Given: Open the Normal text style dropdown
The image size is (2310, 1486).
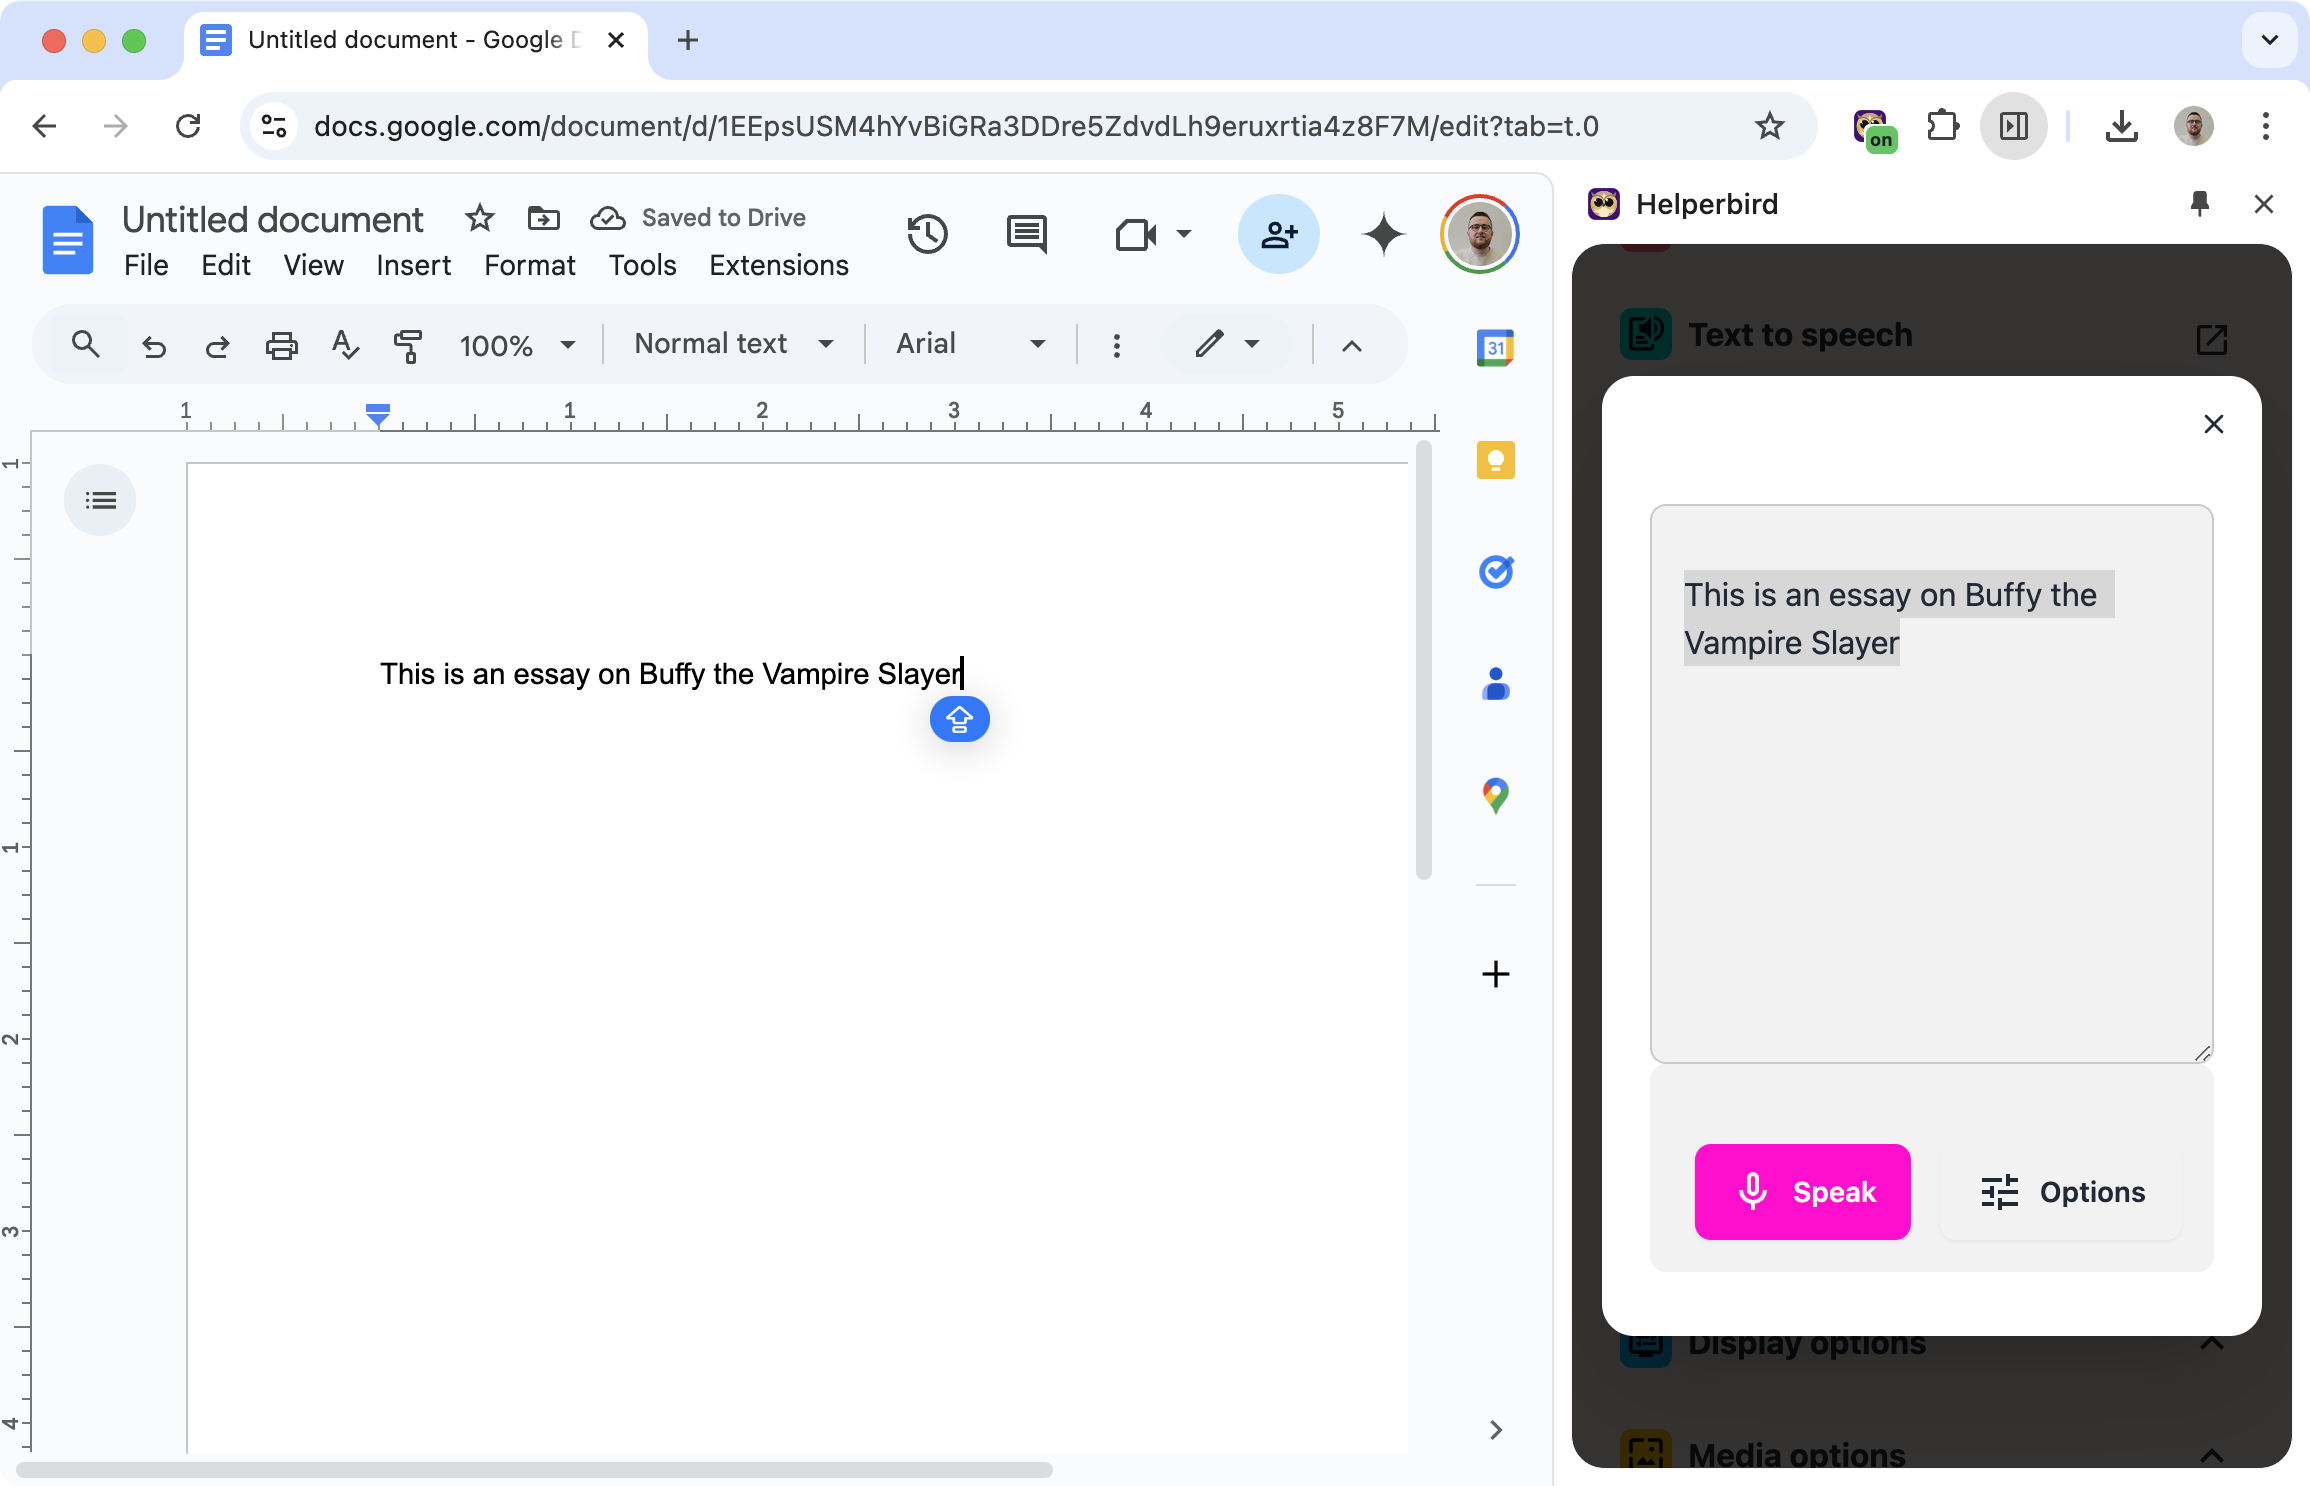Looking at the screenshot, I should click(733, 344).
